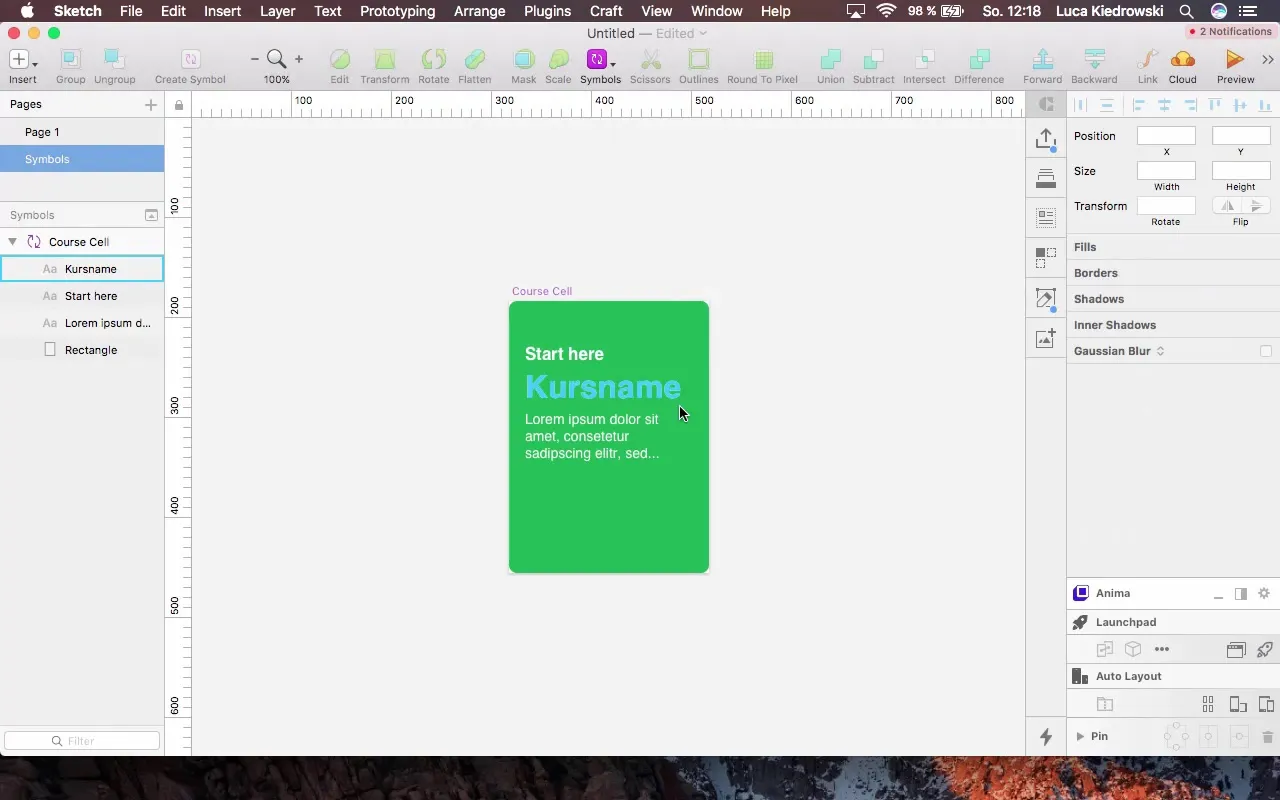Screen dimensions: 1280x800
Task: Open the Spotlight search icon
Action: pyautogui.click(x=1186, y=11)
